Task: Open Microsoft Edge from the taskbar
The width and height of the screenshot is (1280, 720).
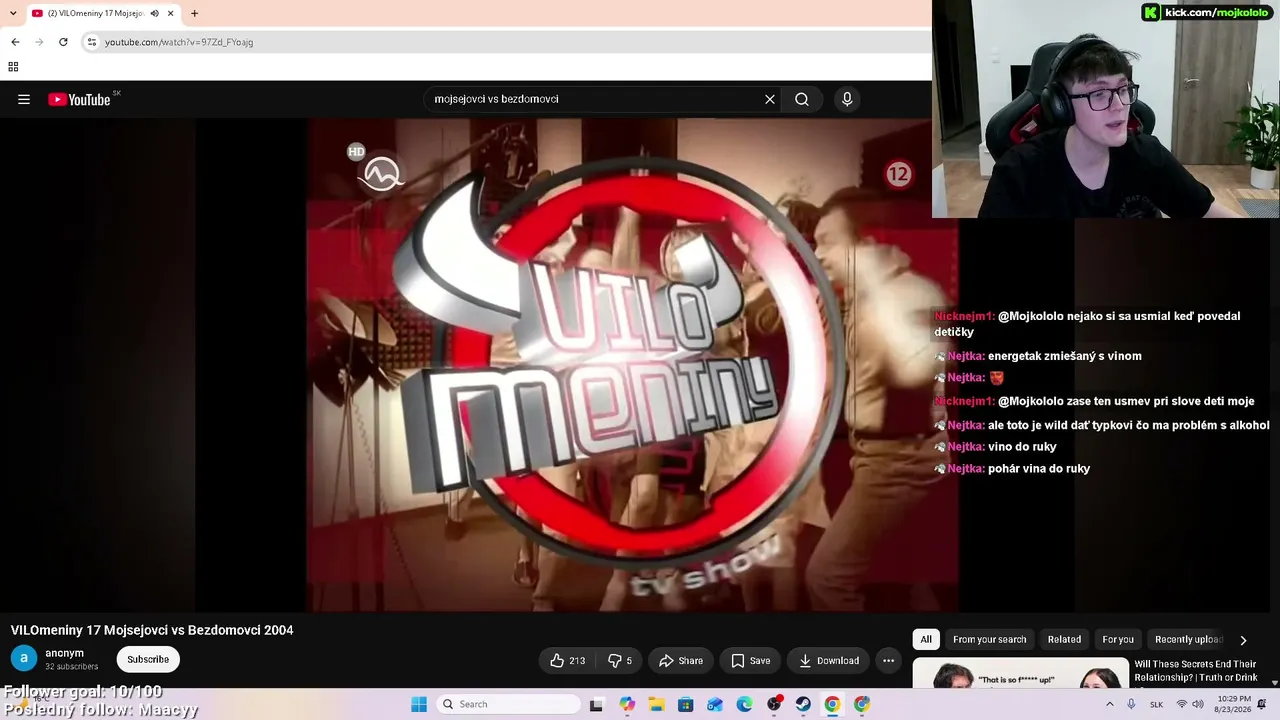Action: pyautogui.click(x=744, y=704)
